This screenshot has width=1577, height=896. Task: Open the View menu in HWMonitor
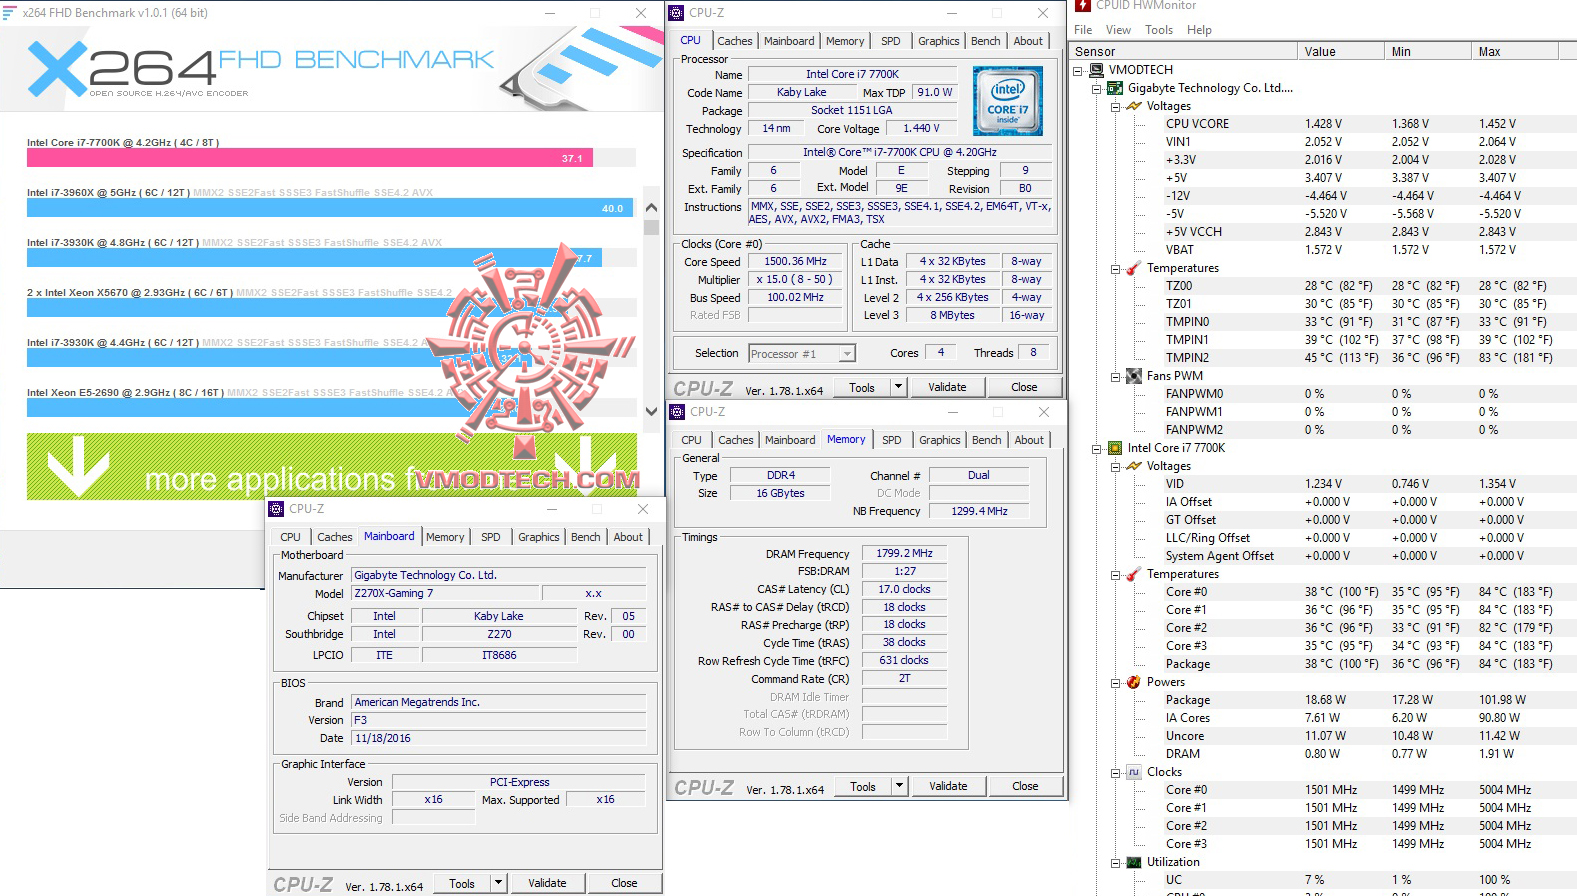pyautogui.click(x=1119, y=30)
